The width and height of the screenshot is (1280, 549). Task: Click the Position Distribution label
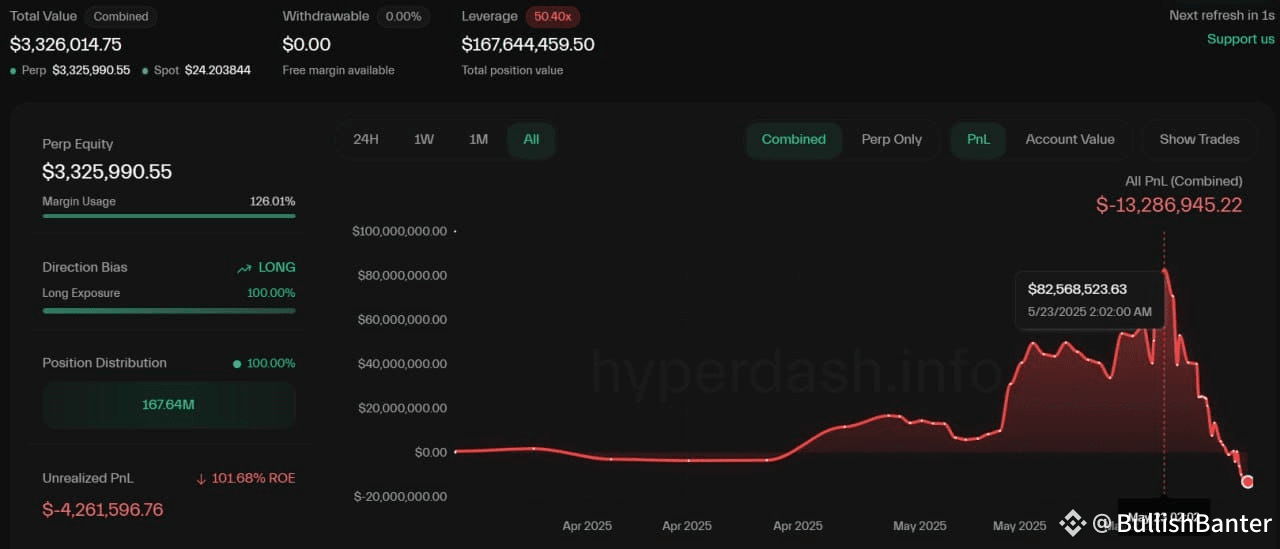coord(104,362)
